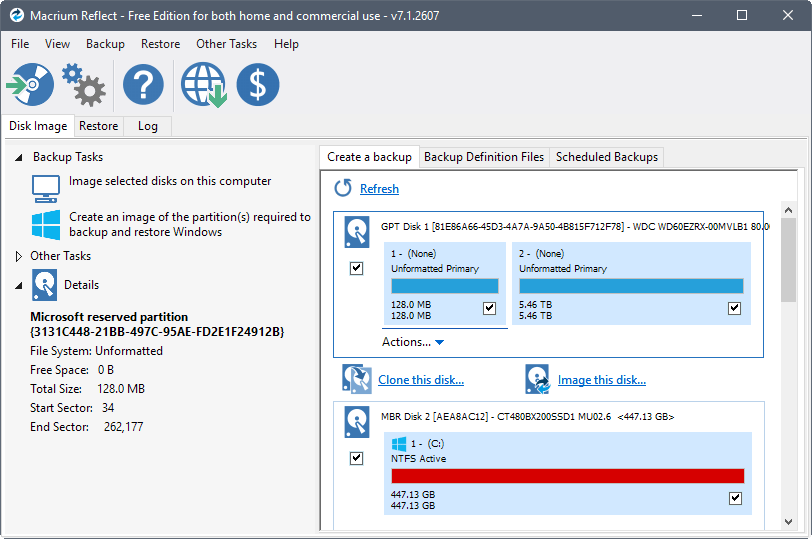Click the Clone this disk link
Screen dimensions: 812x539
pyautogui.click(x=420, y=380)
